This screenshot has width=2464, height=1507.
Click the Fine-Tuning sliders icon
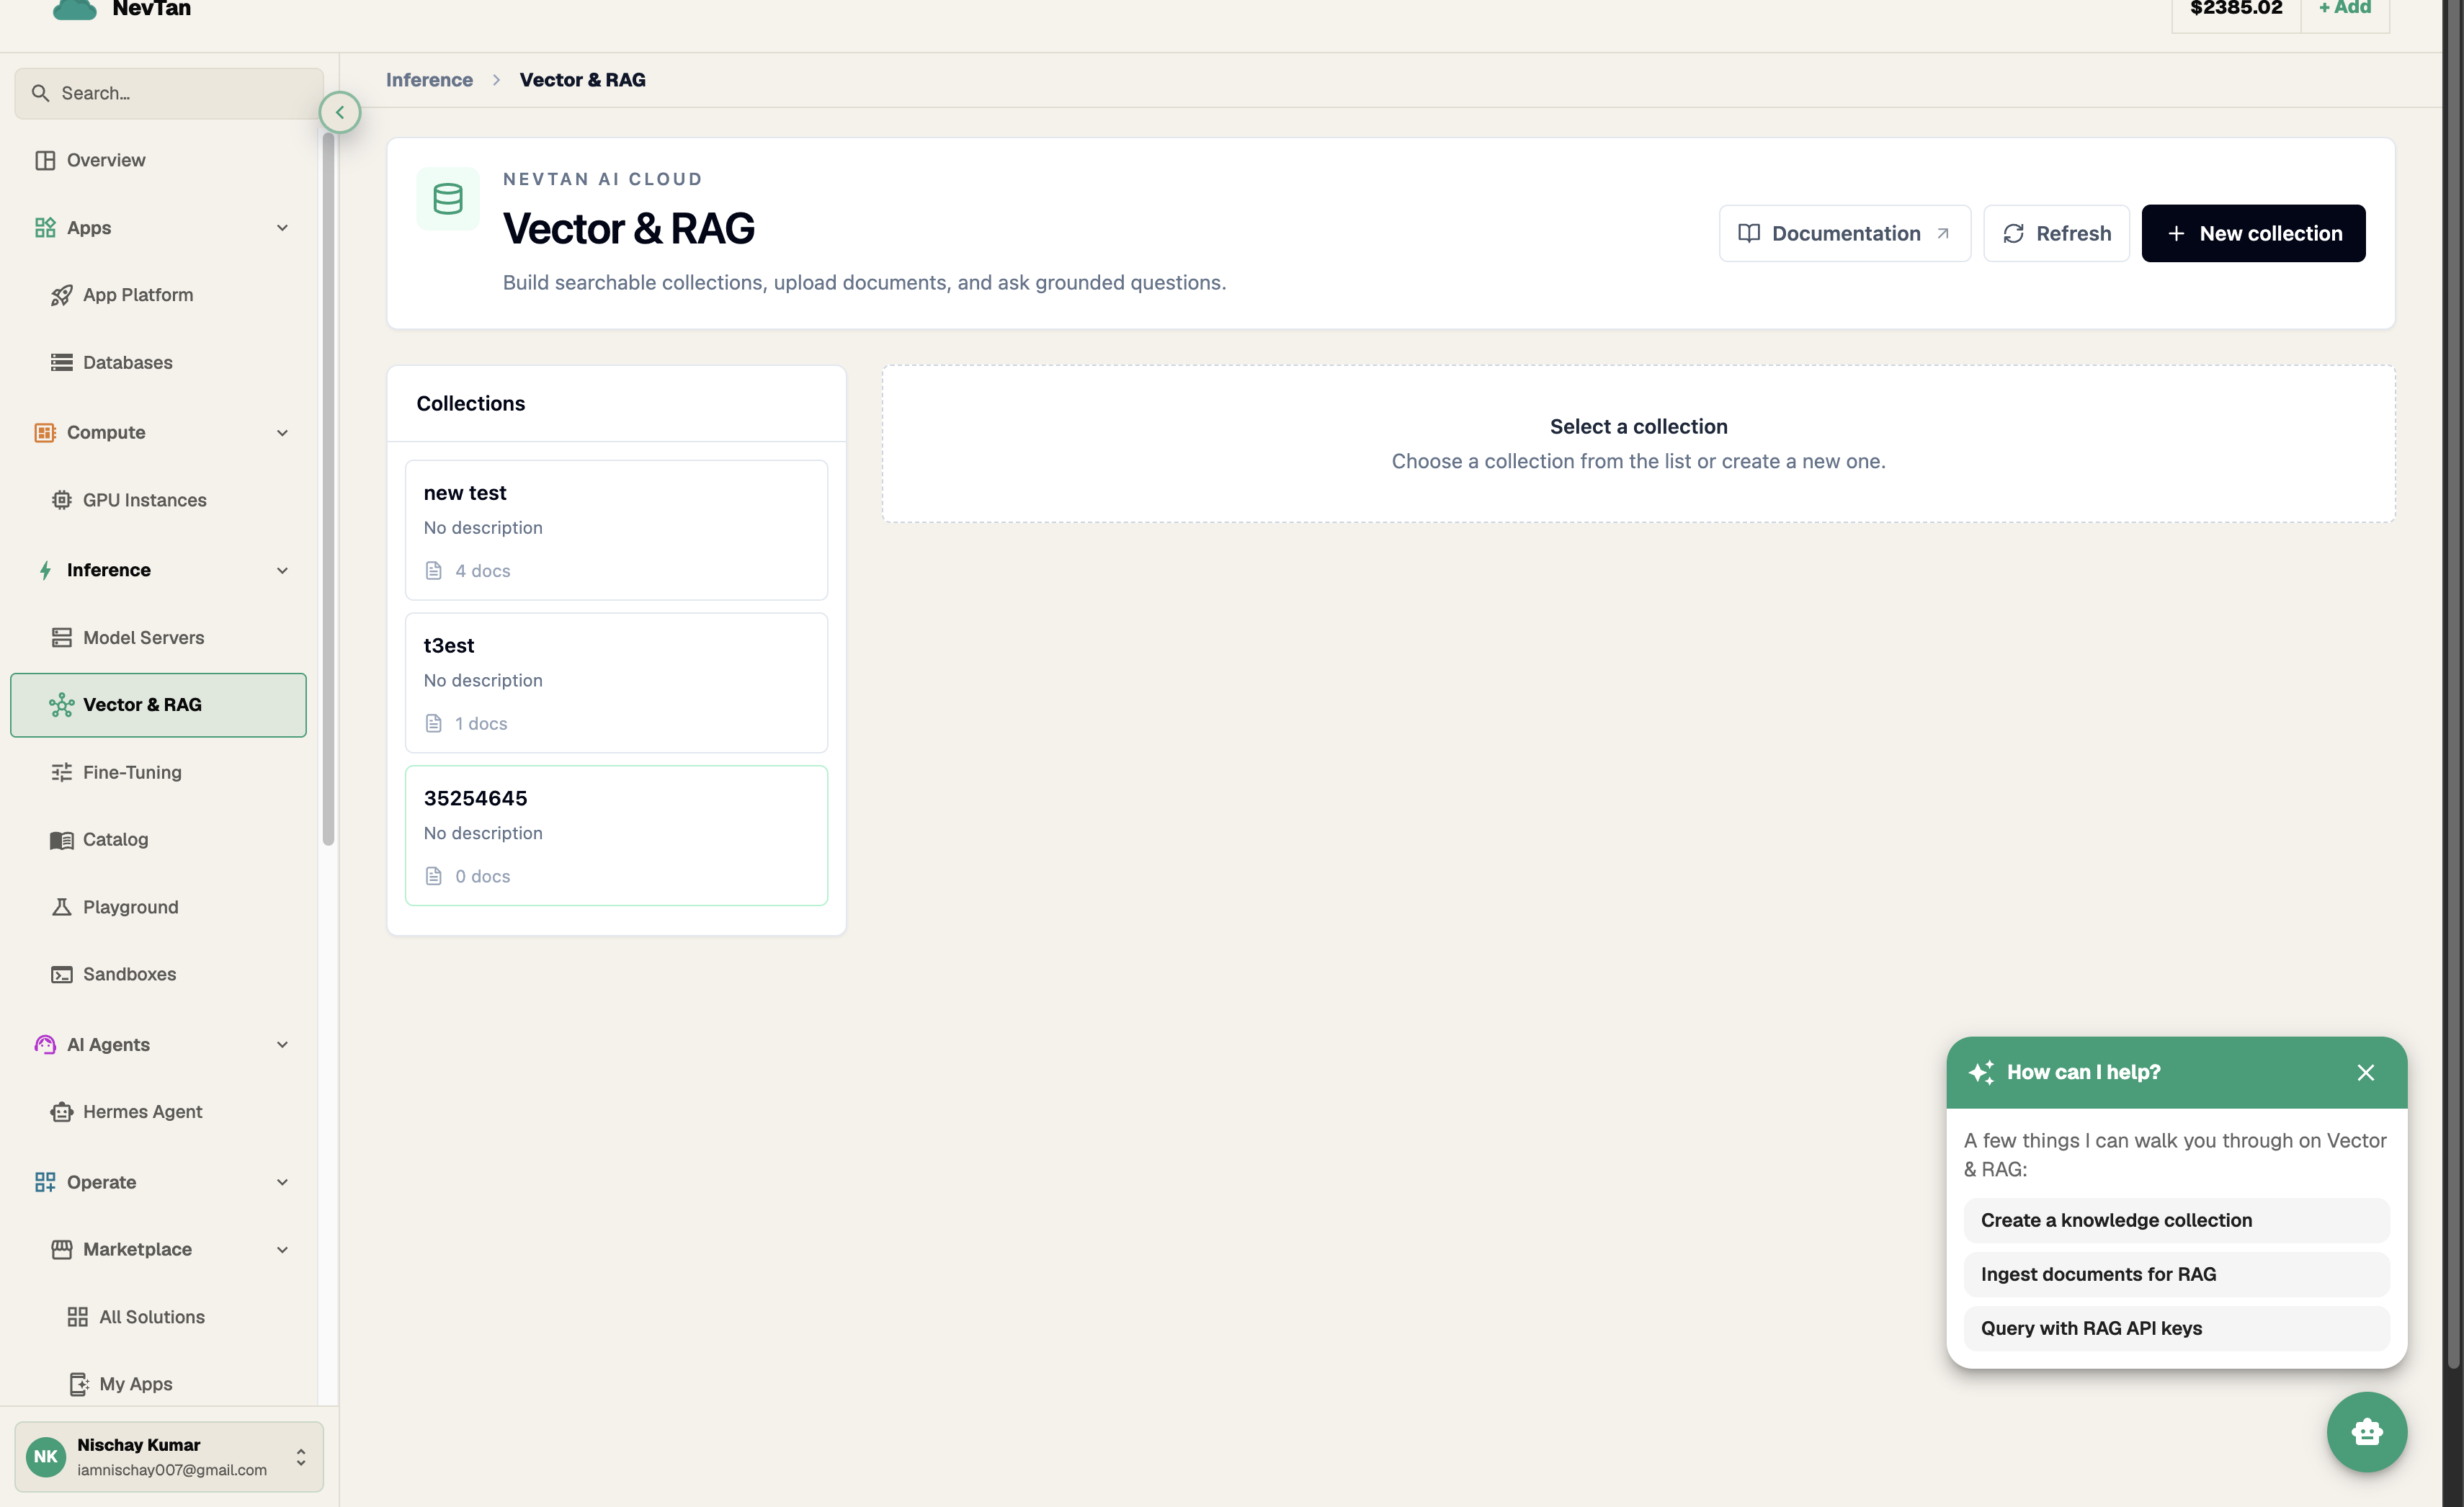click(x=61, y=772)
